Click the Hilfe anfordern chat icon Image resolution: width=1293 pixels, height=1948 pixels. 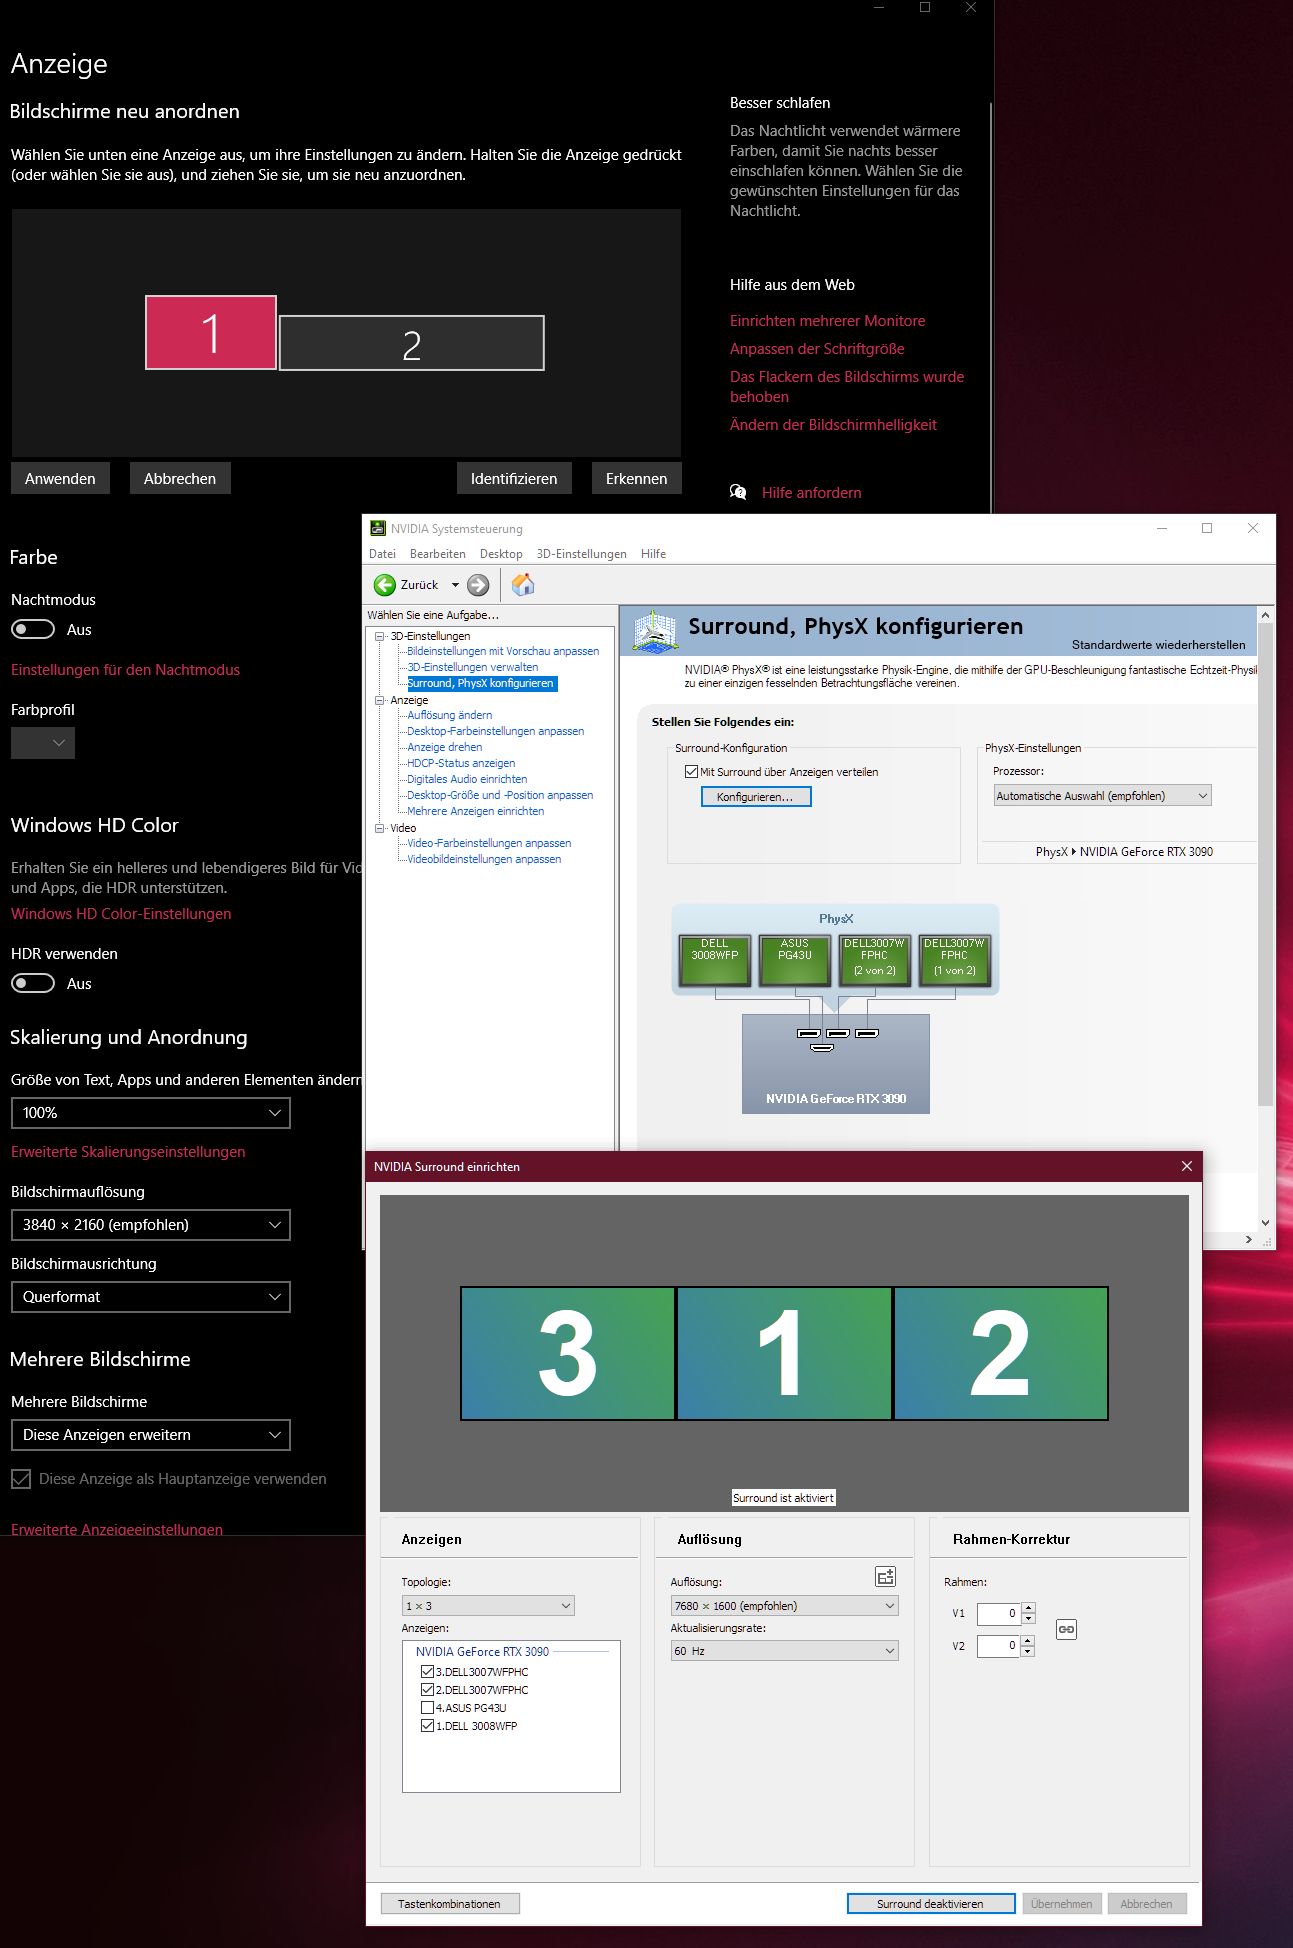click(738, 492)
